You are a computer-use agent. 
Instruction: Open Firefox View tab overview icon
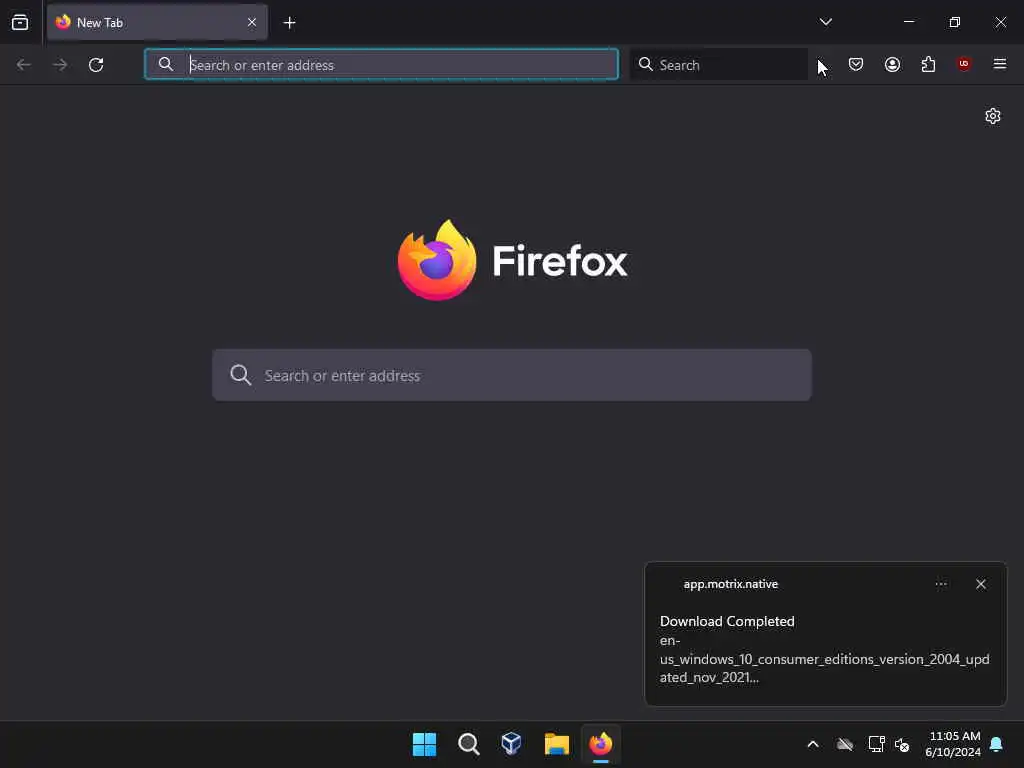20,22
